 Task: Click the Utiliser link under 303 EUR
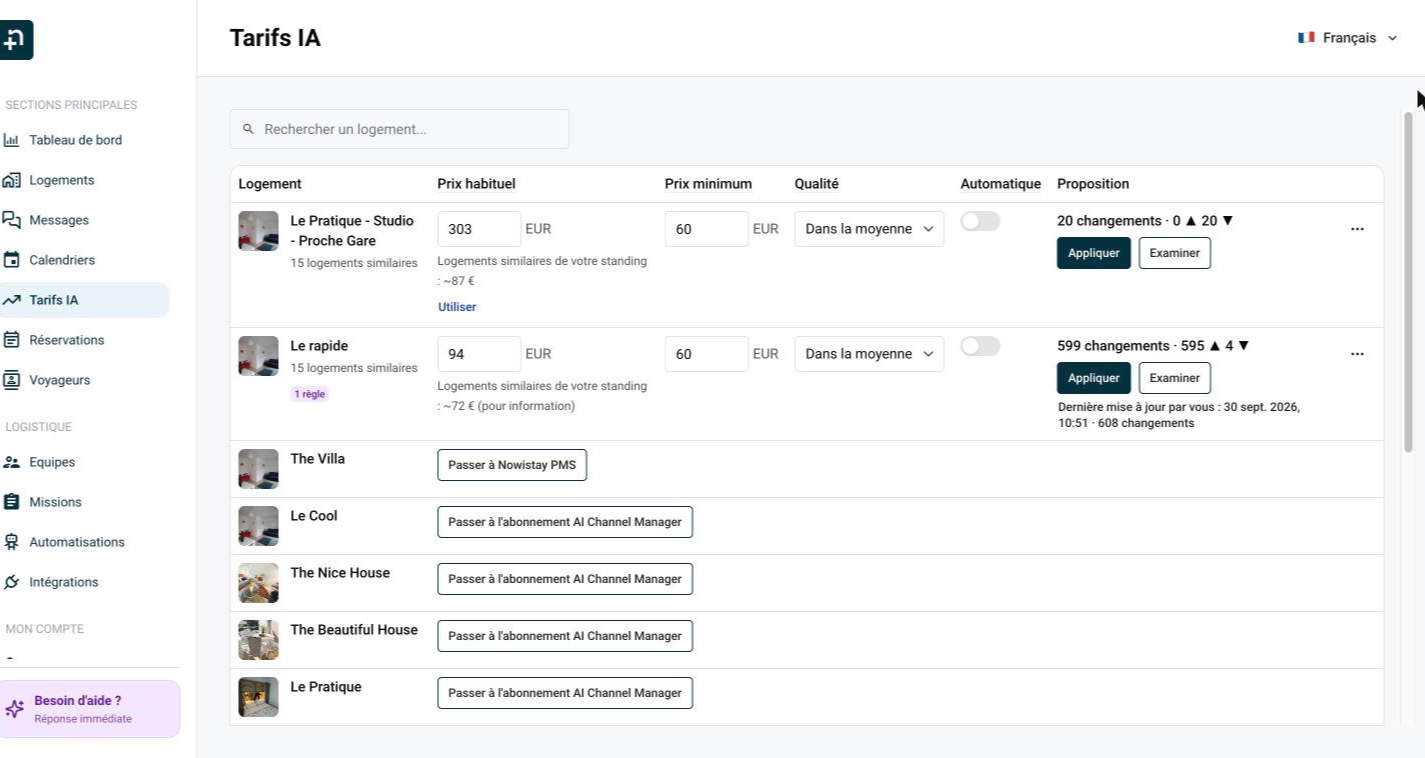click(x=457, y=307)
